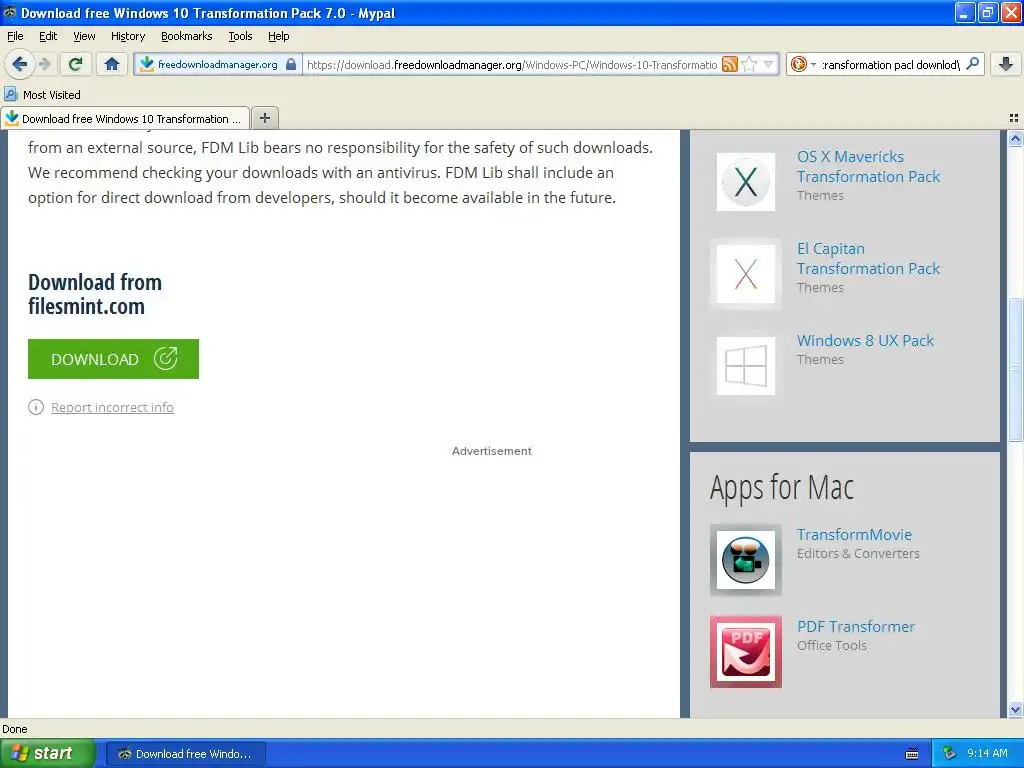Click in the URL address field
1024x768 pixels.
point(512,64)
